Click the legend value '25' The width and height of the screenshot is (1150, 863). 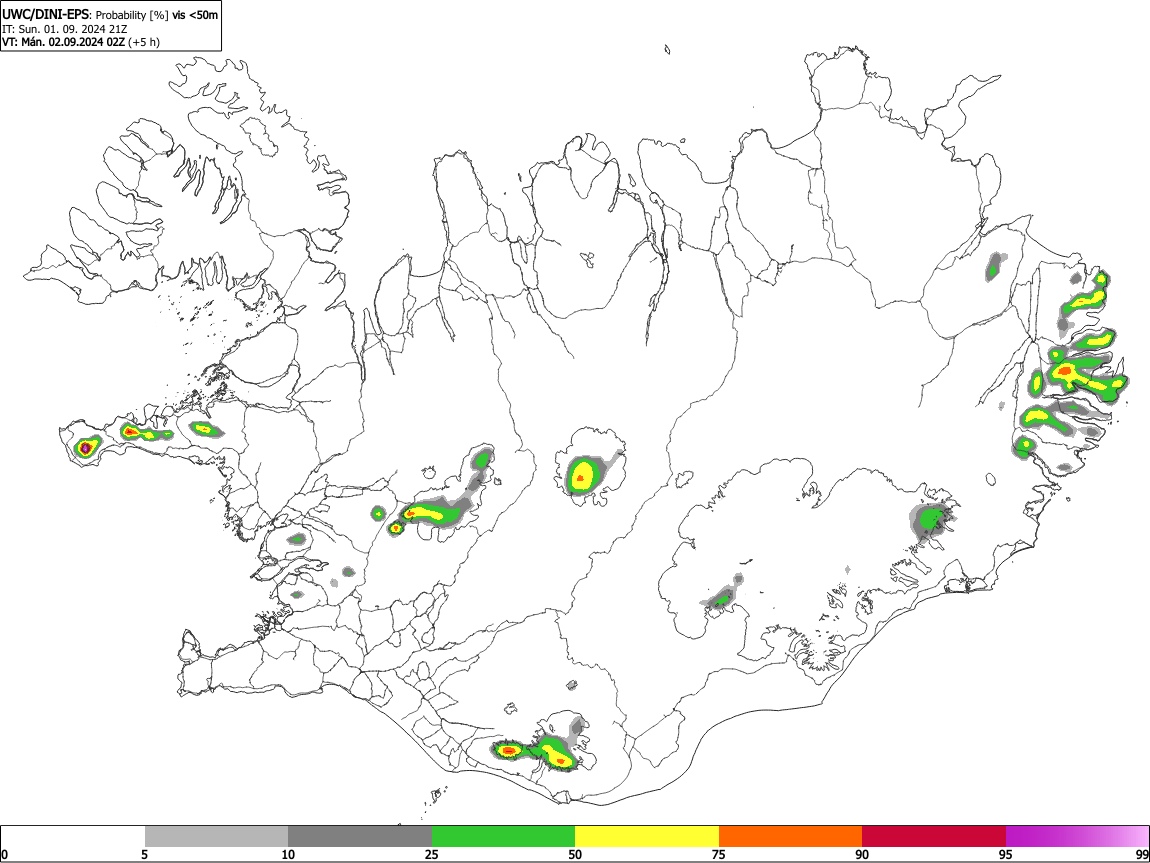tap(432, 854)
